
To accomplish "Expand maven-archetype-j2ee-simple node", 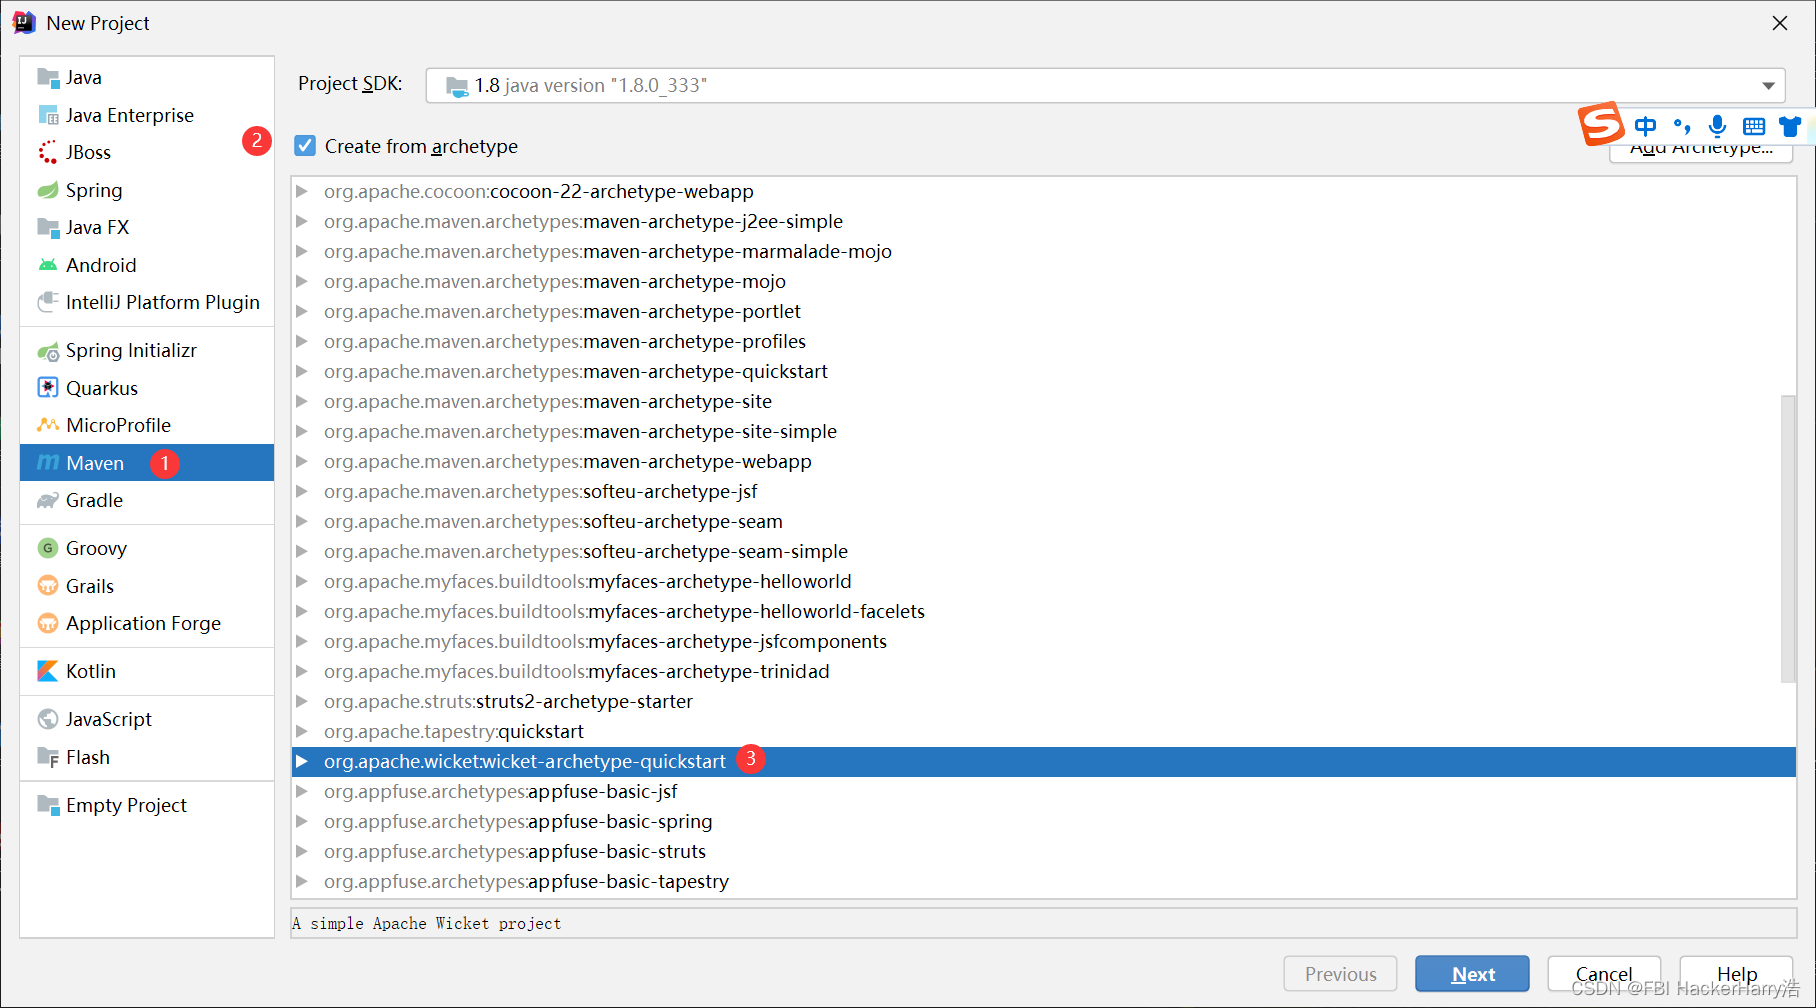I will [302, 221].
